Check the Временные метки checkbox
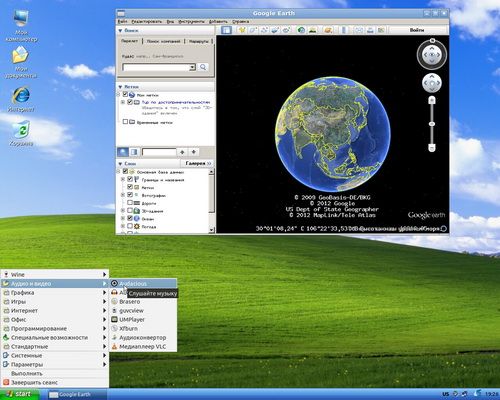This screenshot has height=400, width=500. point(125,122)
